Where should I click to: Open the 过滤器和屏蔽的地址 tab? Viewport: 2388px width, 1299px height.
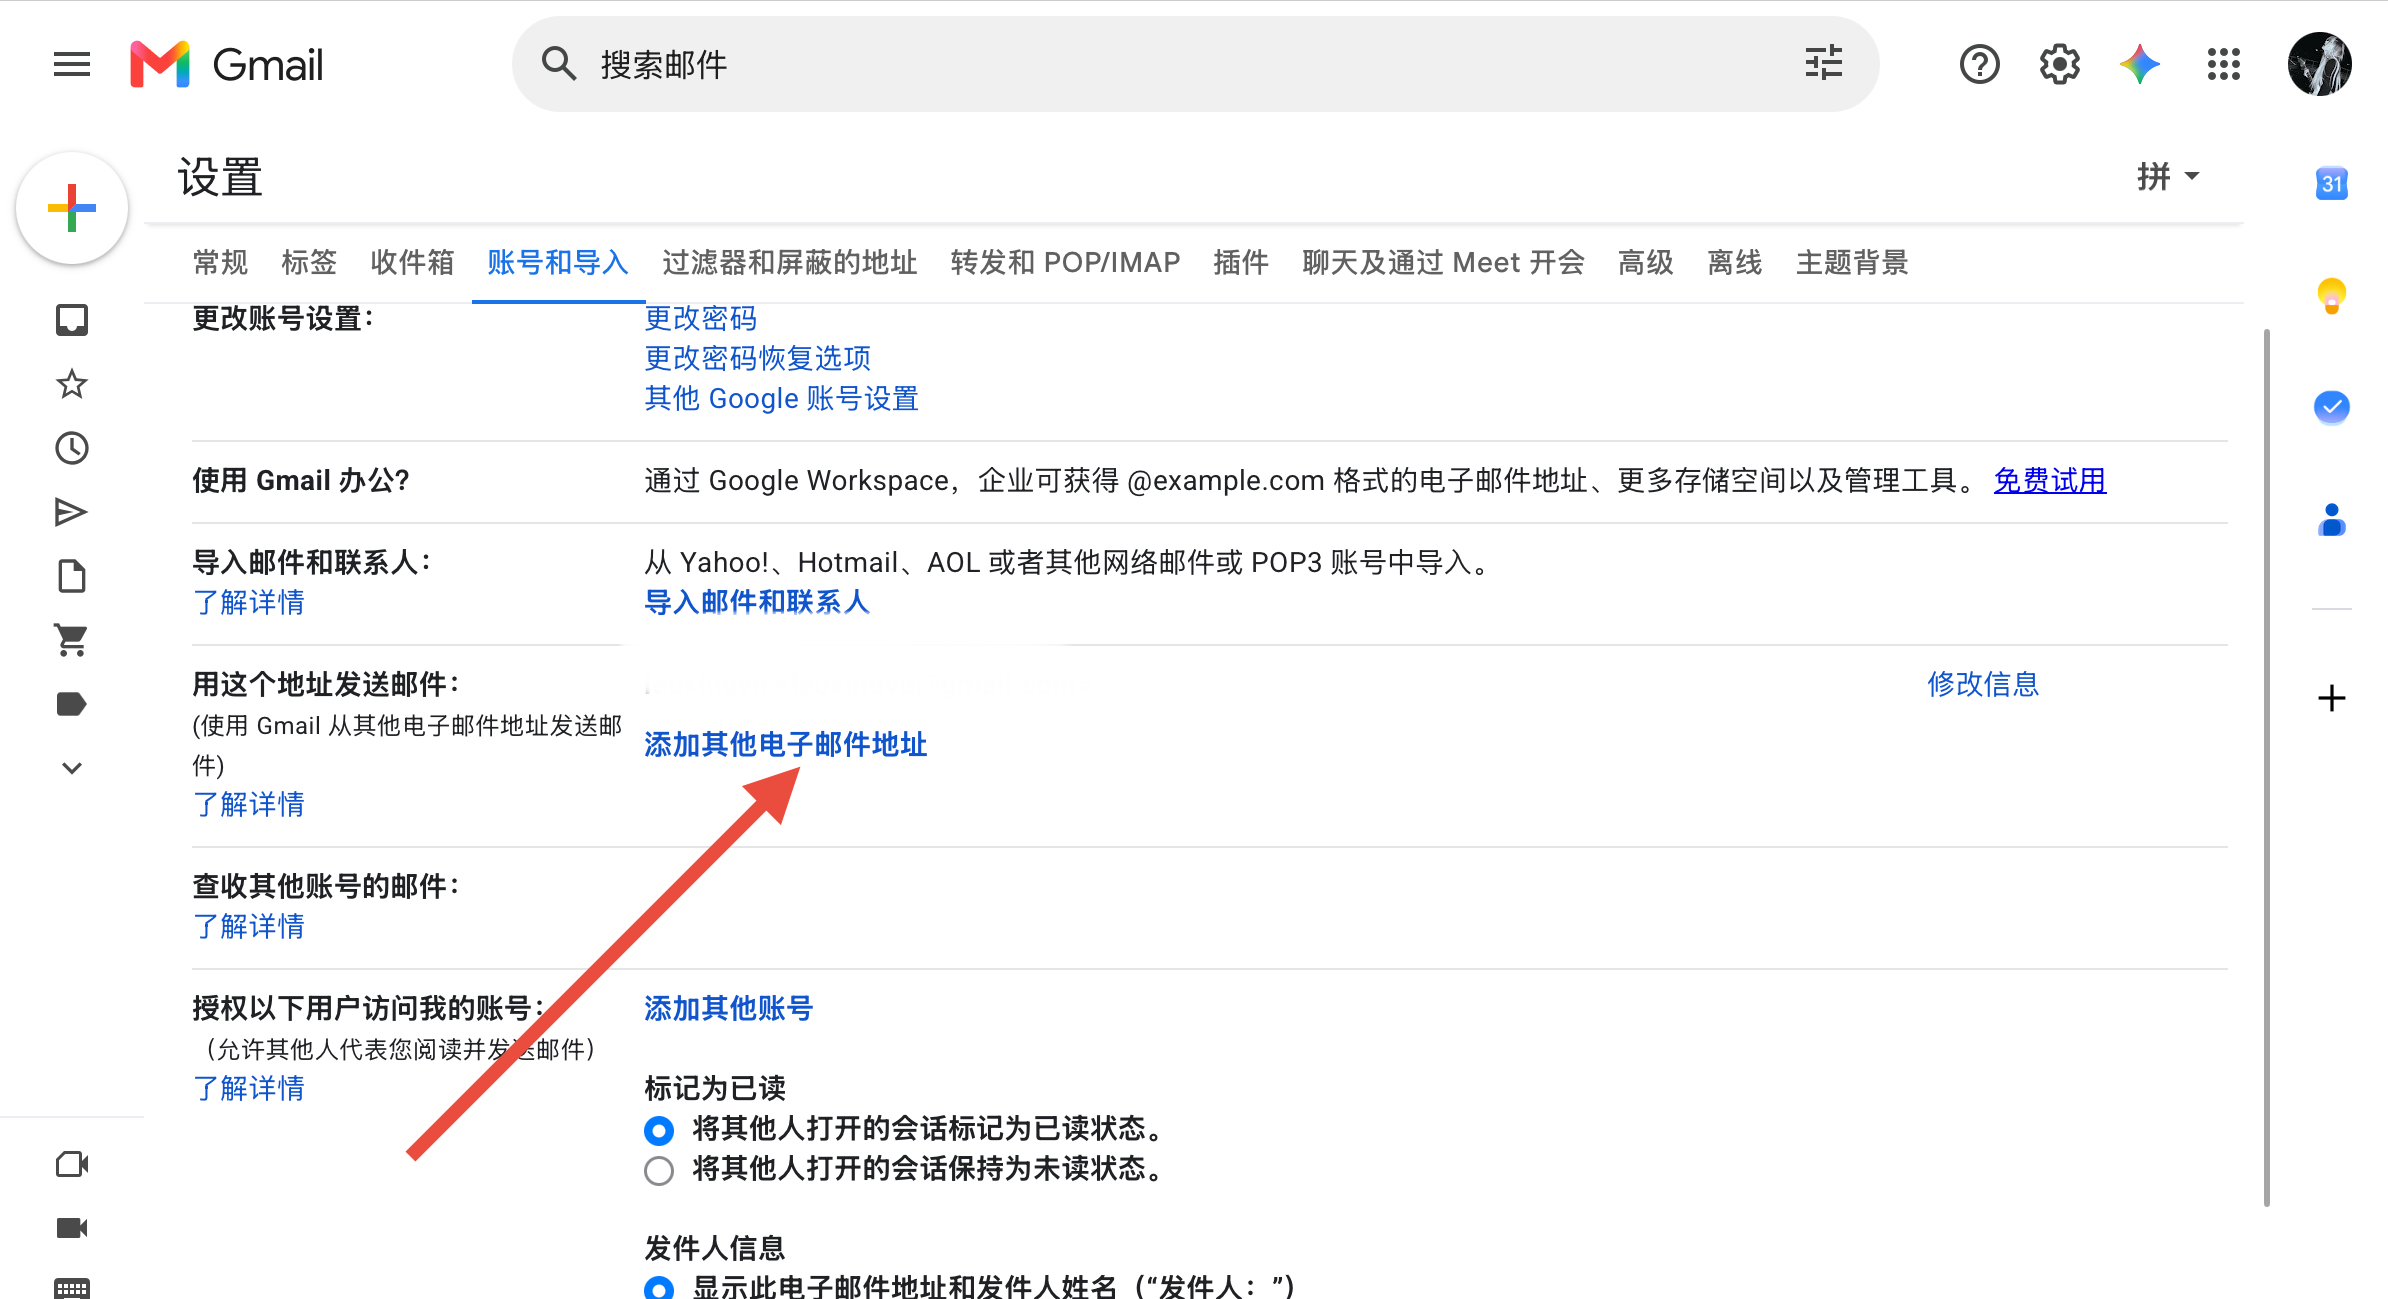tap(789, 262)
